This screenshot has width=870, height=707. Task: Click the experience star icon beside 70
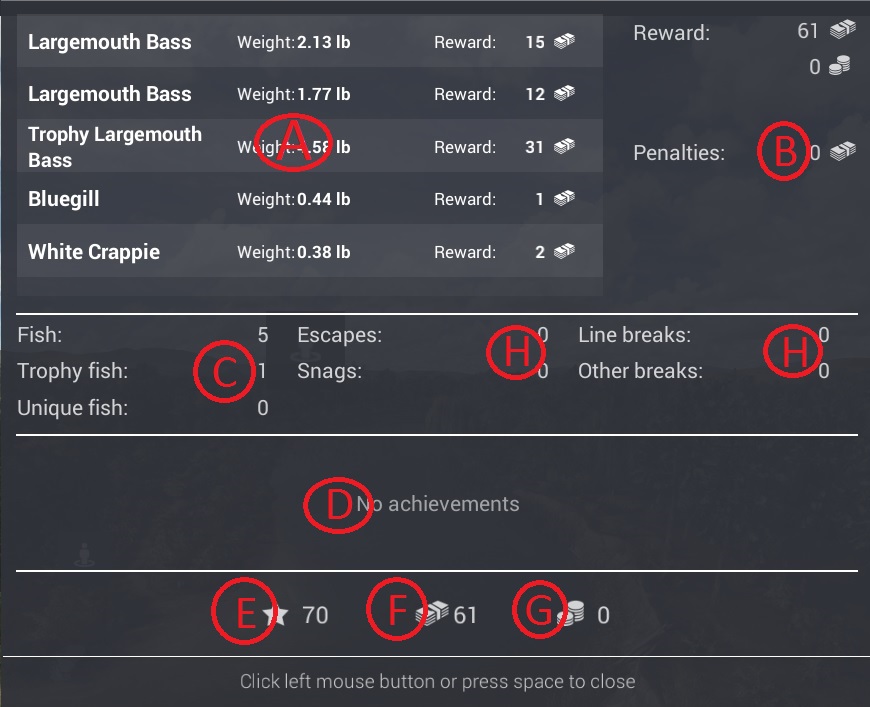click(277, 615)
